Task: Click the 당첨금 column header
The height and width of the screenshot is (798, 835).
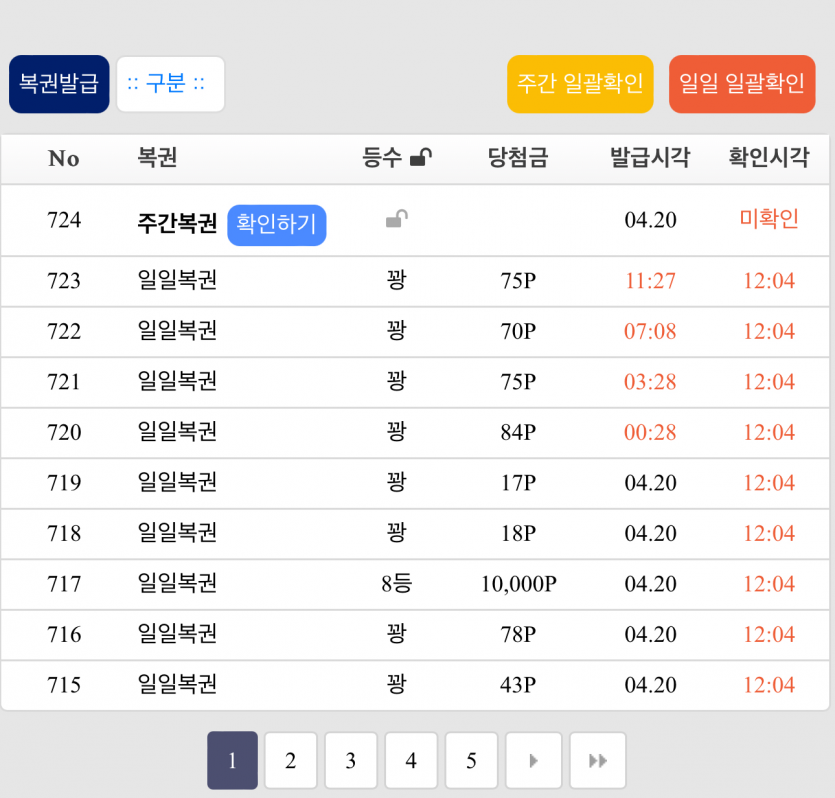Action: tap(518, 158)
